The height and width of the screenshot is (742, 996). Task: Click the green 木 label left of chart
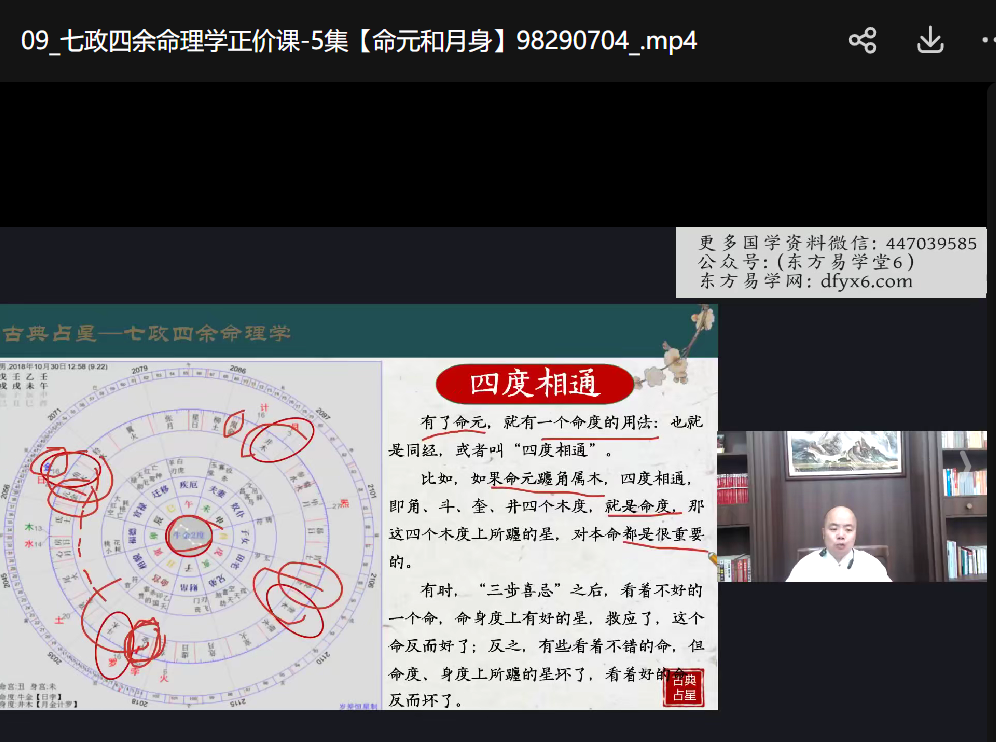coord(28,526)
